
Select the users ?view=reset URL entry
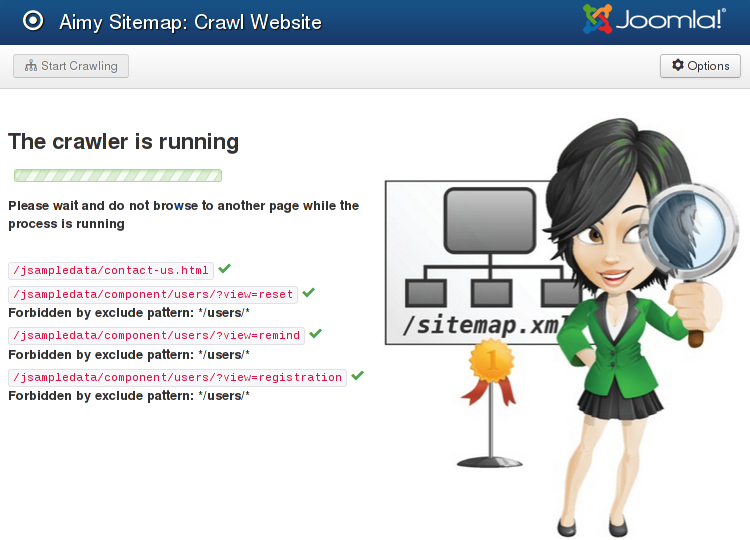153,295
